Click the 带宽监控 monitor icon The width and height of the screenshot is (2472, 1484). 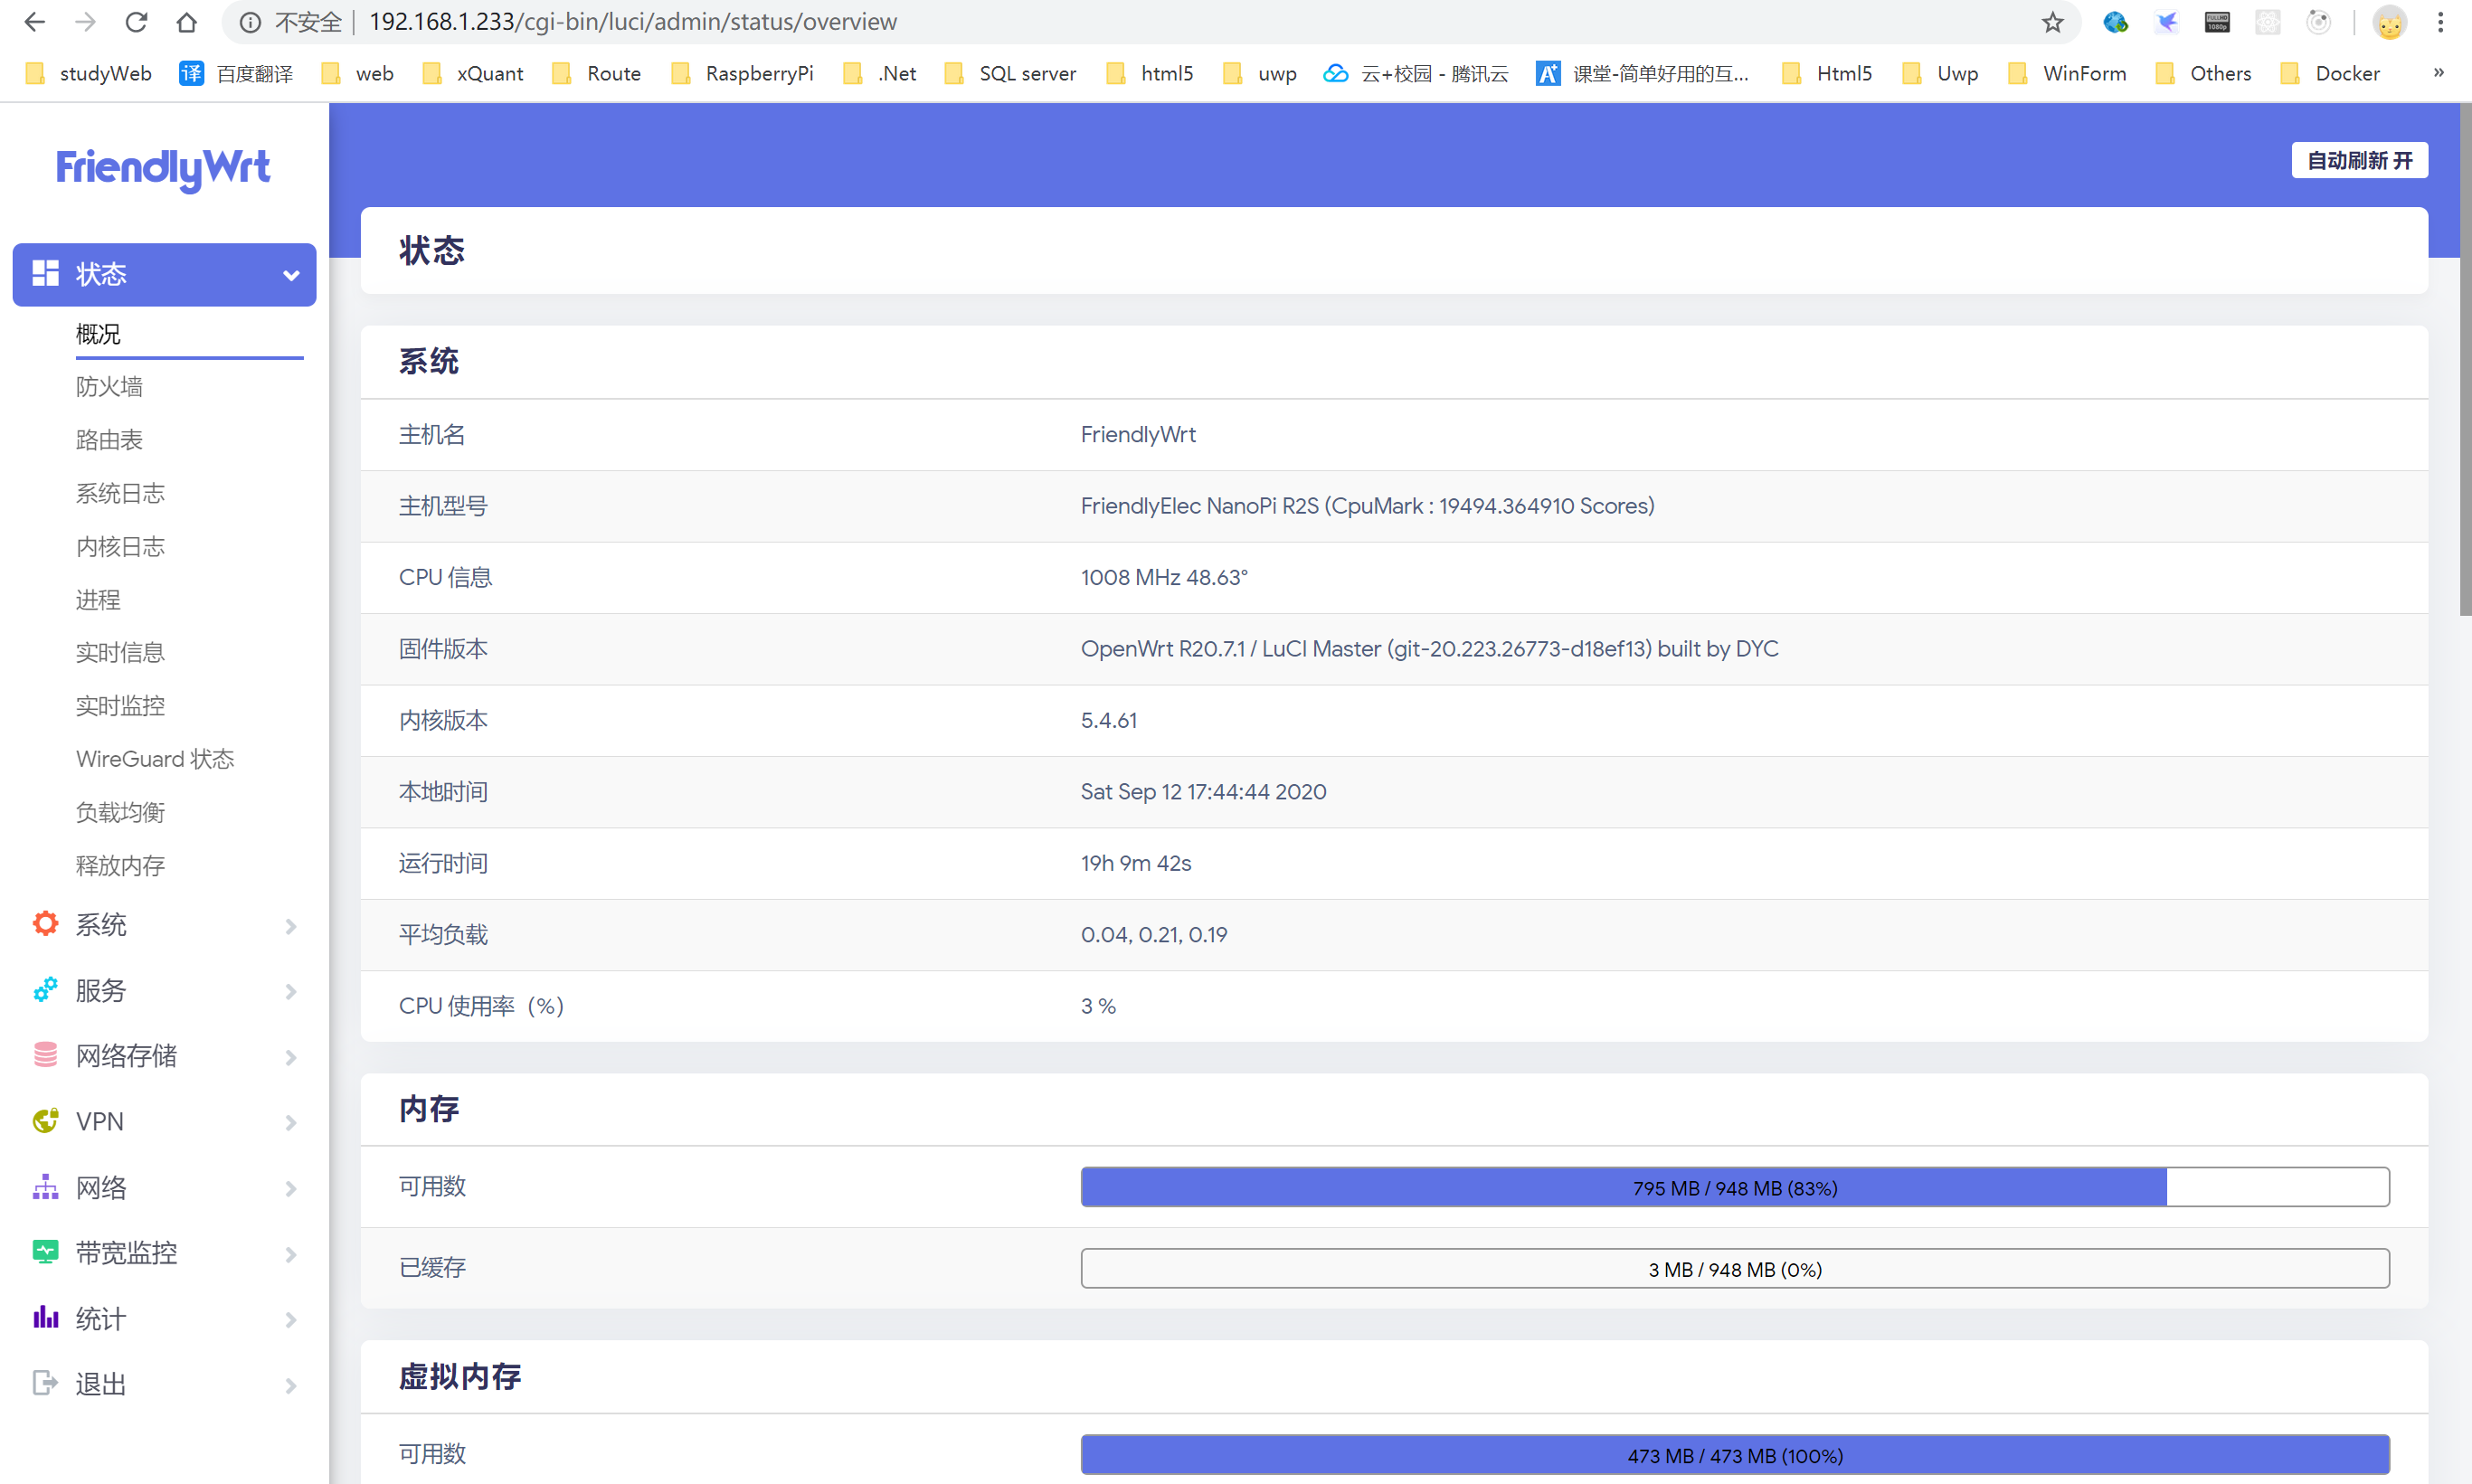click(x=45, y=1252)
